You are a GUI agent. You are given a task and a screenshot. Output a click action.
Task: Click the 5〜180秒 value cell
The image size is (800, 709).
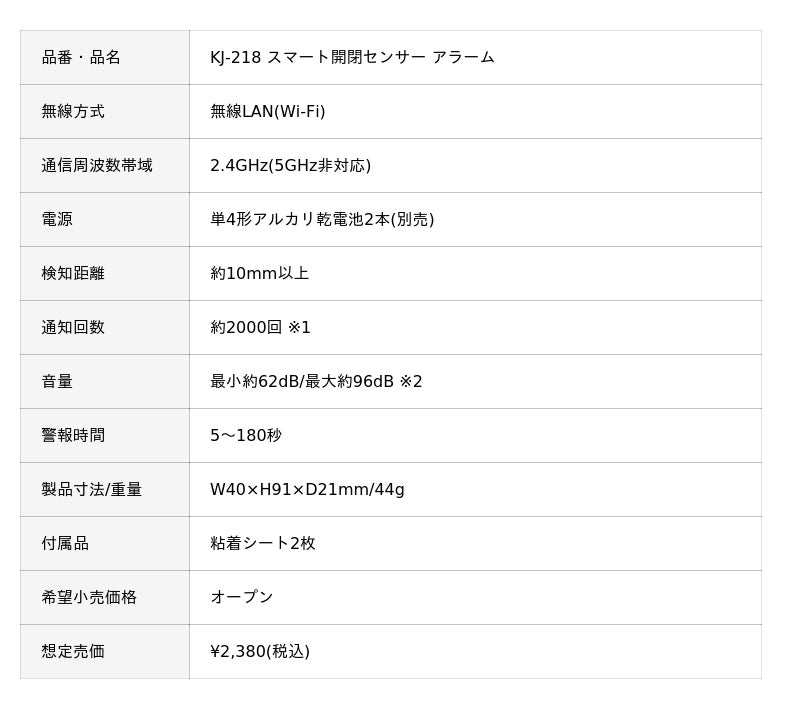[x=476, y=436]
